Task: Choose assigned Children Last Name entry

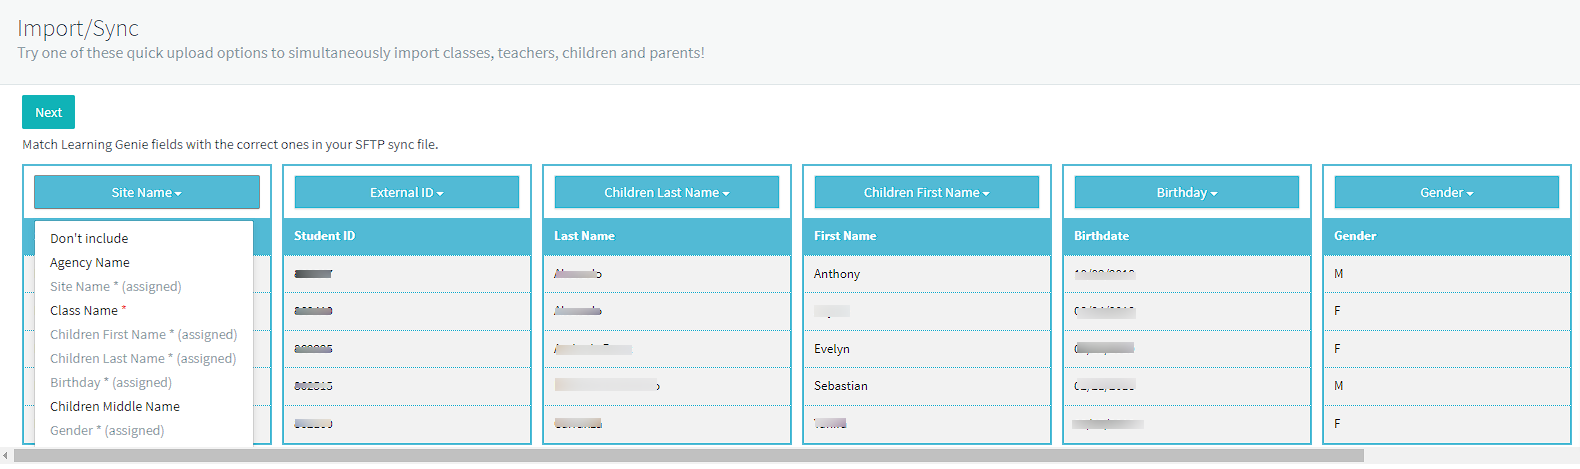Action: pyautogui.click(x=144, y=358)
